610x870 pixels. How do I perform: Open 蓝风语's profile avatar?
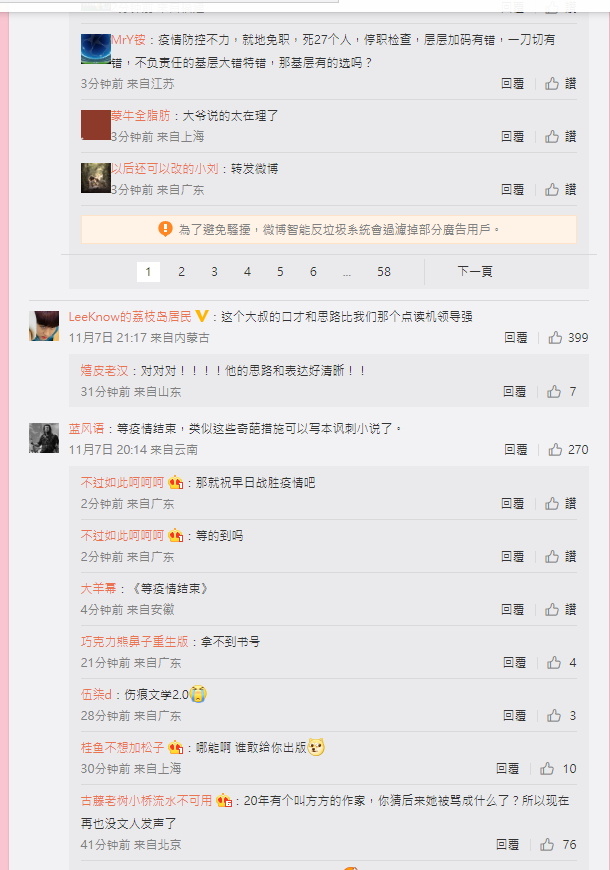tap(44, 438)
